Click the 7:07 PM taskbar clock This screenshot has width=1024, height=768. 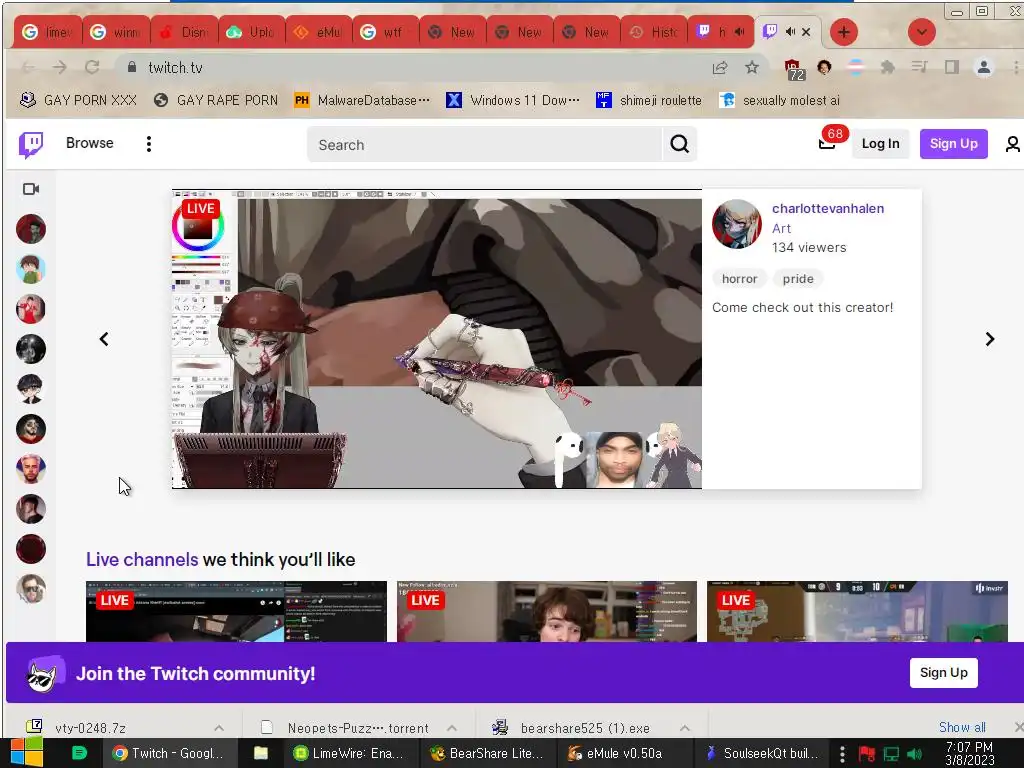pos(969,753)
